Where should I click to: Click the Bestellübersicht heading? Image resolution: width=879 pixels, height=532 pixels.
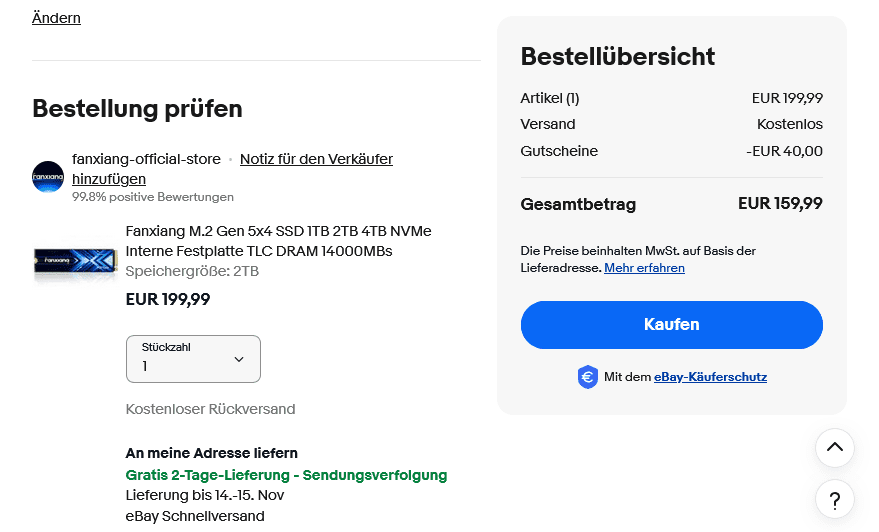(618, 56)
